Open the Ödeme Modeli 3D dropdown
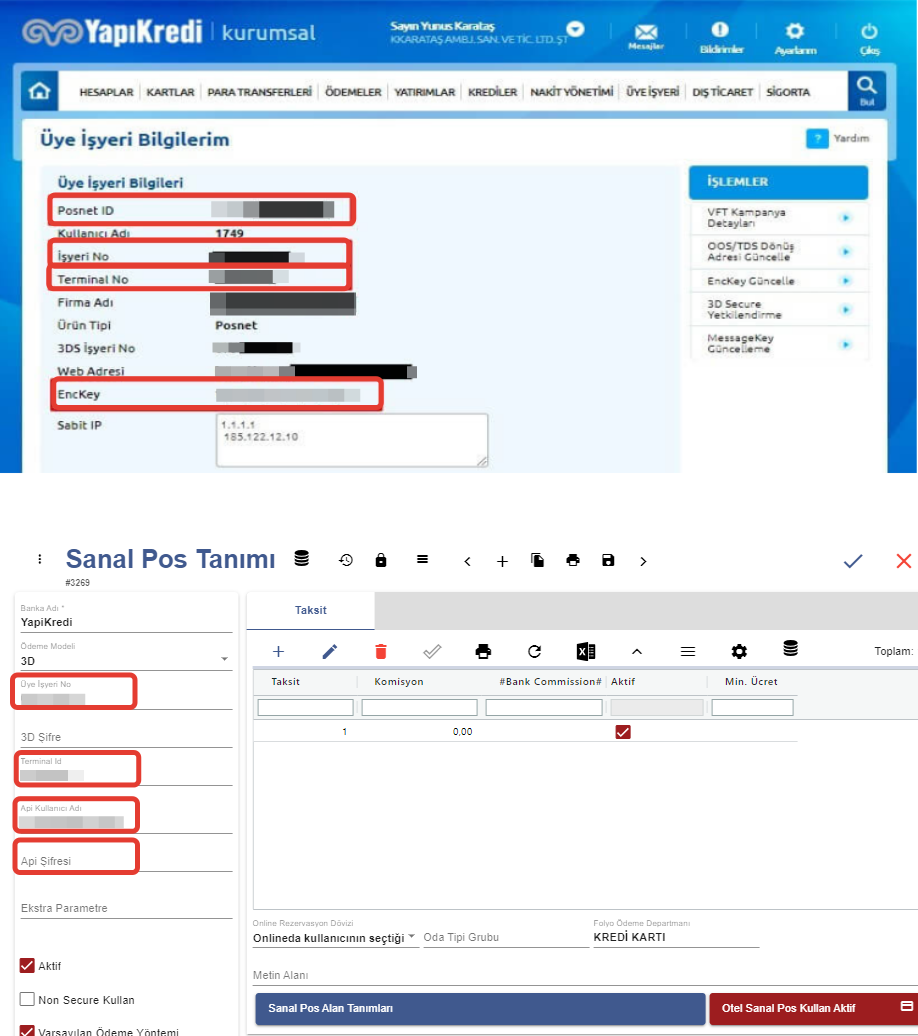The width and height of the screenshot is (918, 1036). click(x=222, y=661)
